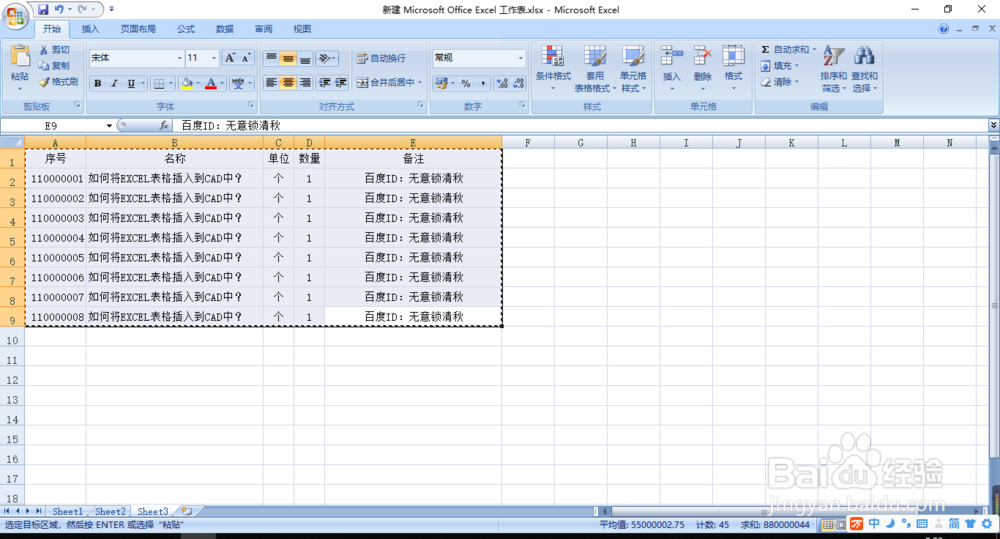Click the accounting number format icon
Image resolution: width=1000 pixels, height=539 pixels.
click(441, 83)
